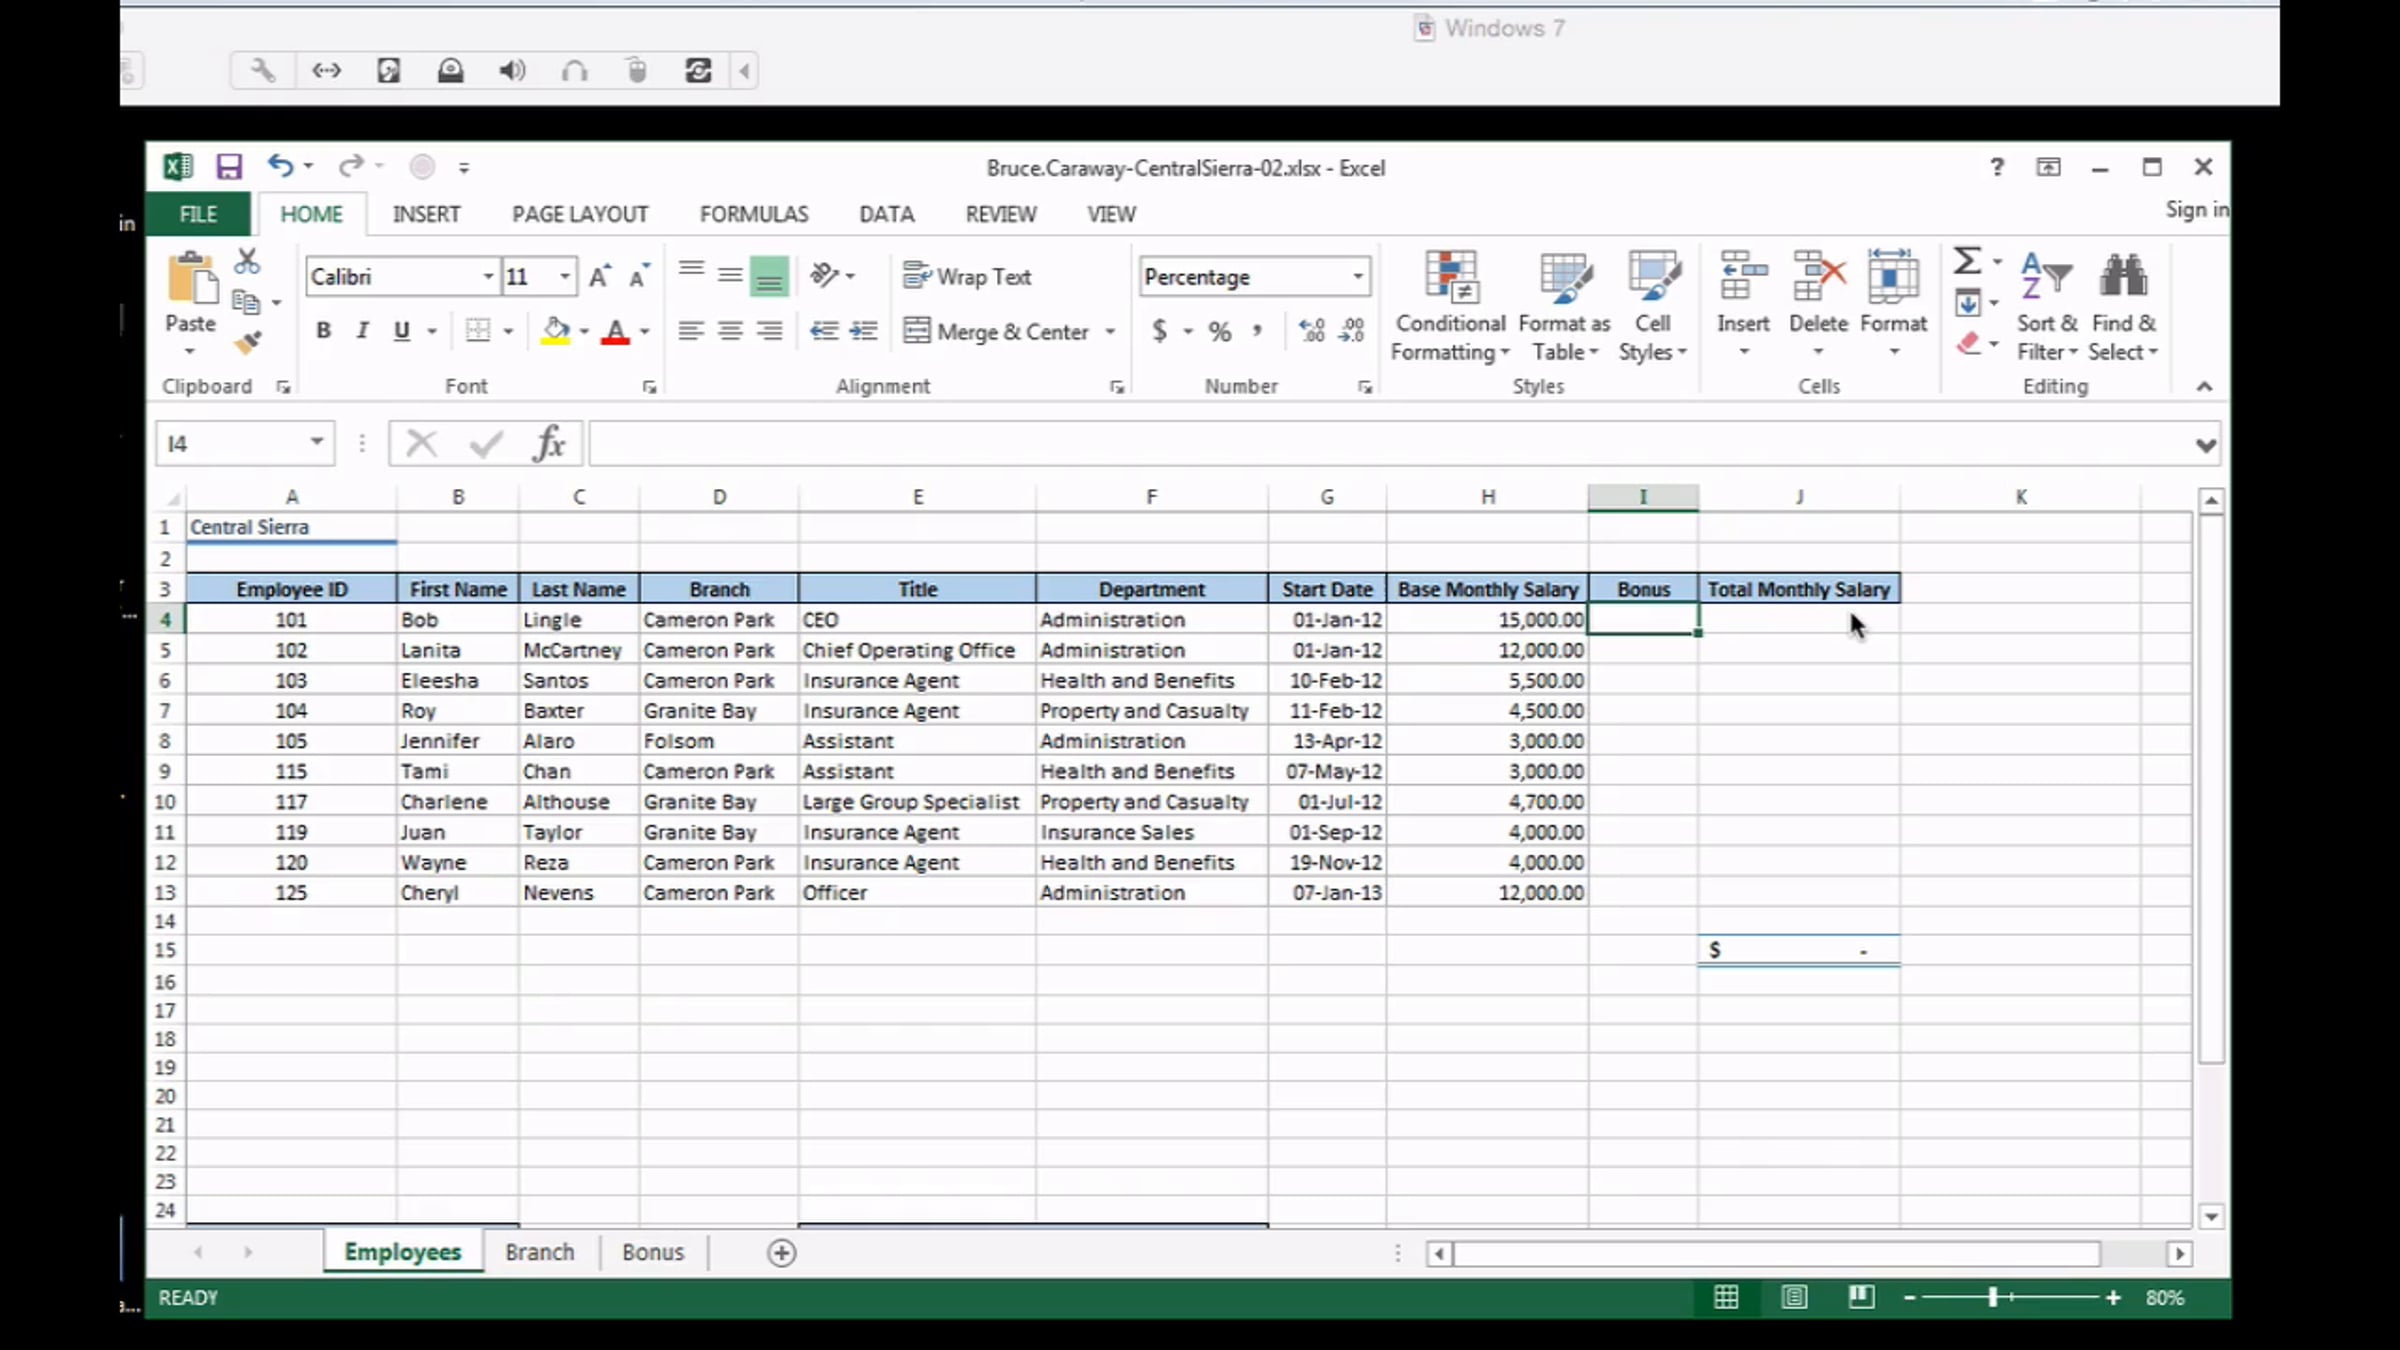Click the Sign in link

(x=2196, y=210)
